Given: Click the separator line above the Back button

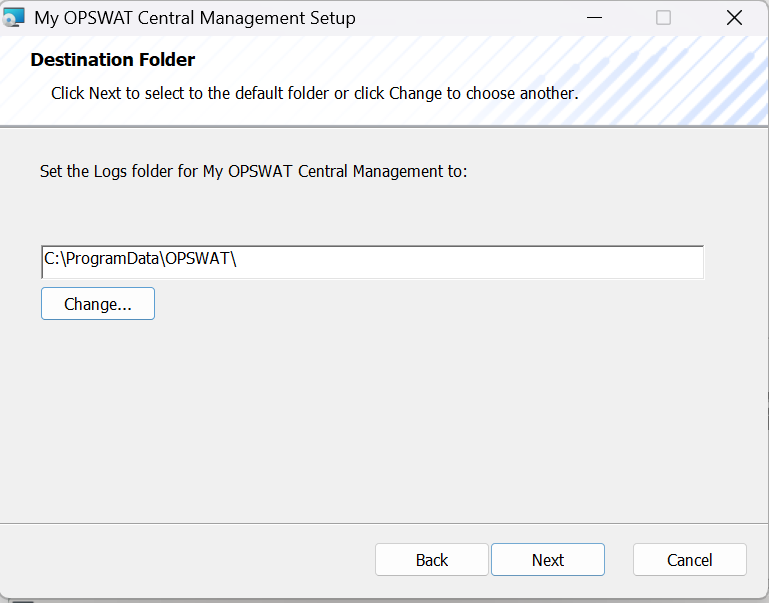Looking at the screenshot, I should pyautogui.click(x=384, y=522).
